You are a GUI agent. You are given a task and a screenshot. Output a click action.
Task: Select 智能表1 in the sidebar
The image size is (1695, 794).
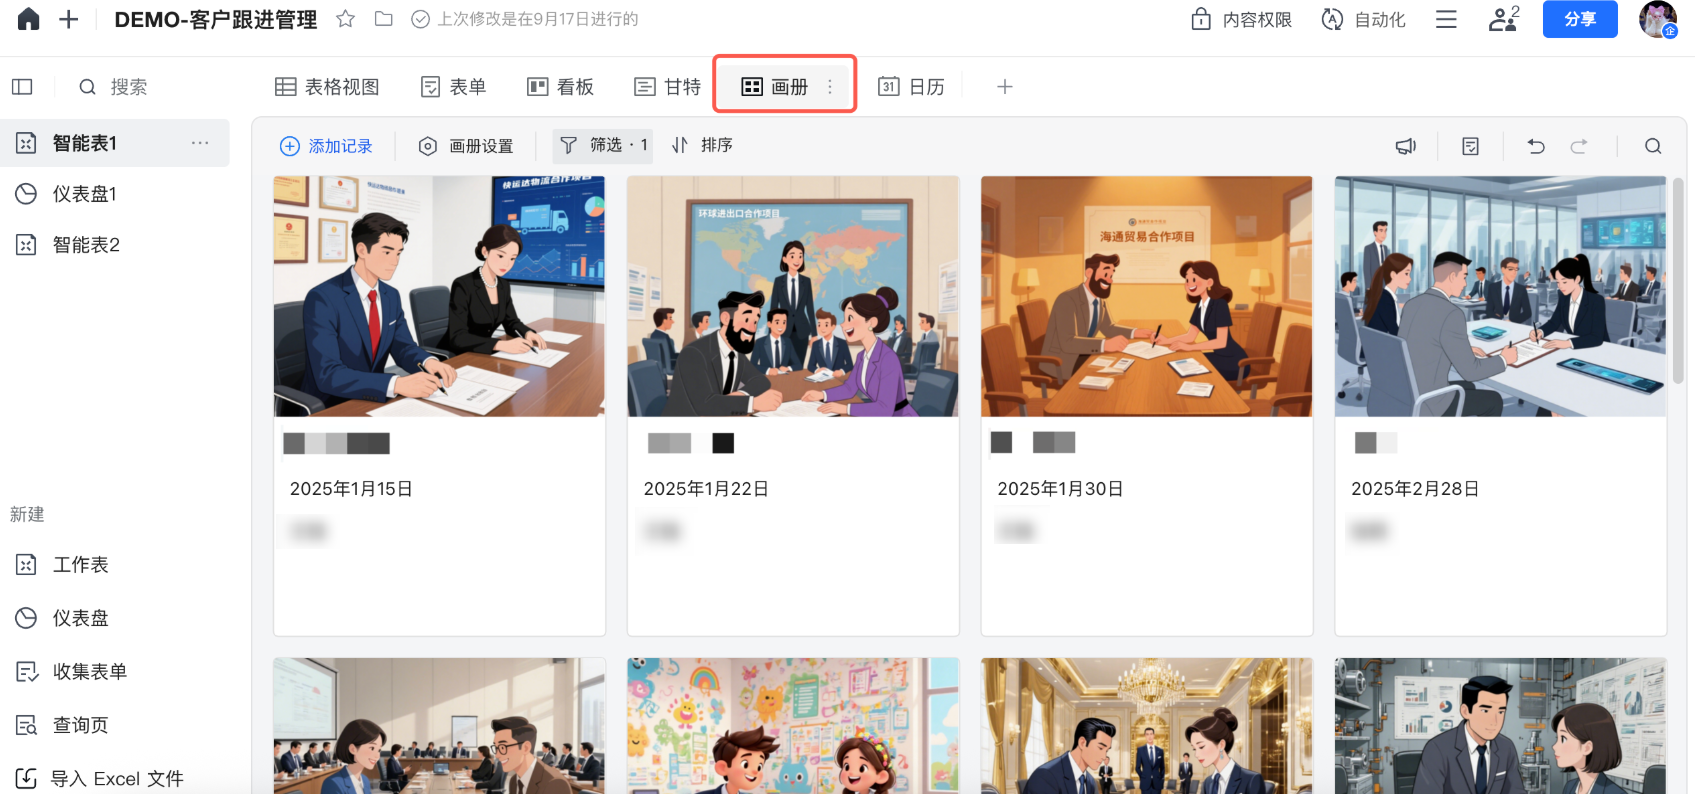(115, 143)
